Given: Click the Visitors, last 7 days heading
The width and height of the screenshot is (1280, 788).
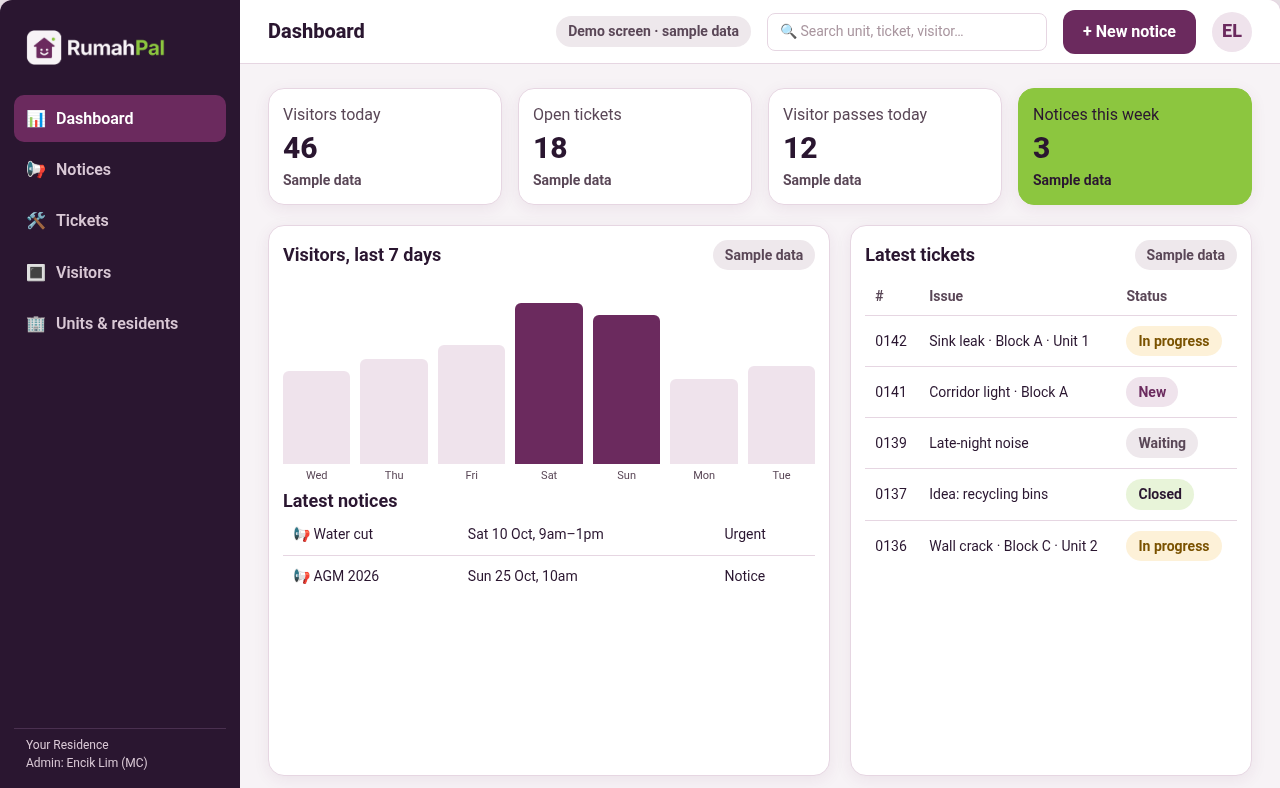Looking at the screenshot, I should coord(362,255).
